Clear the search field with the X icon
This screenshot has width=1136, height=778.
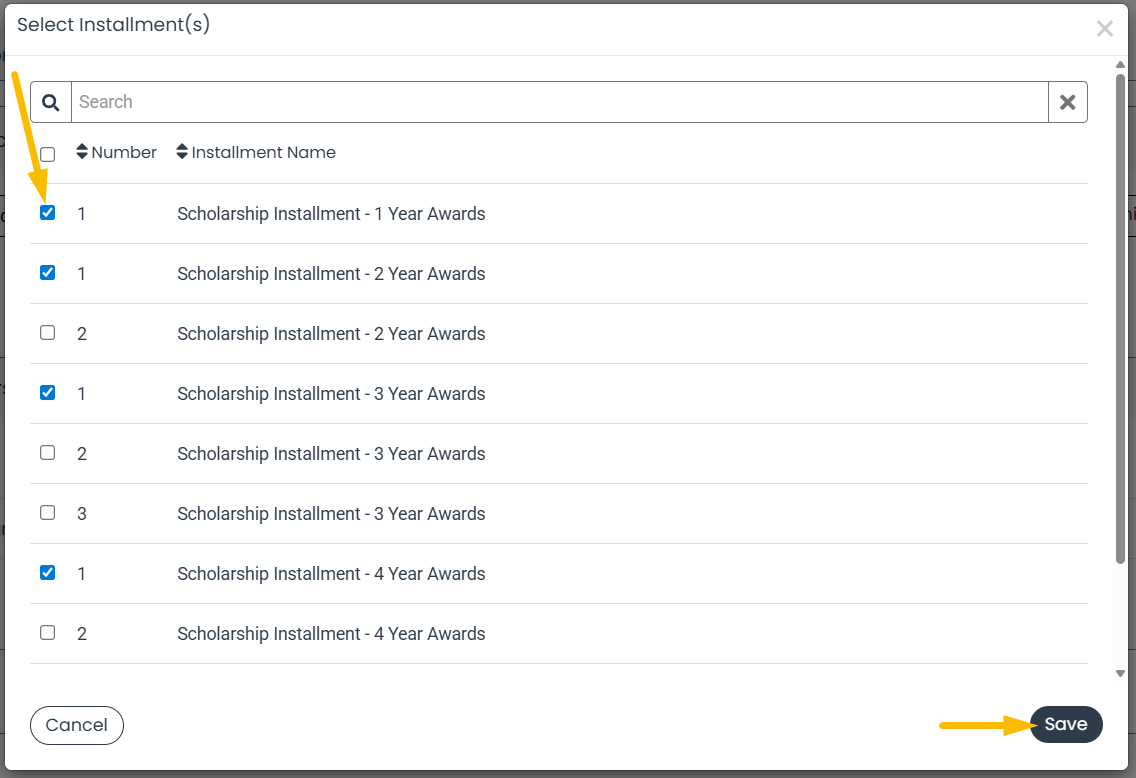1067,102
